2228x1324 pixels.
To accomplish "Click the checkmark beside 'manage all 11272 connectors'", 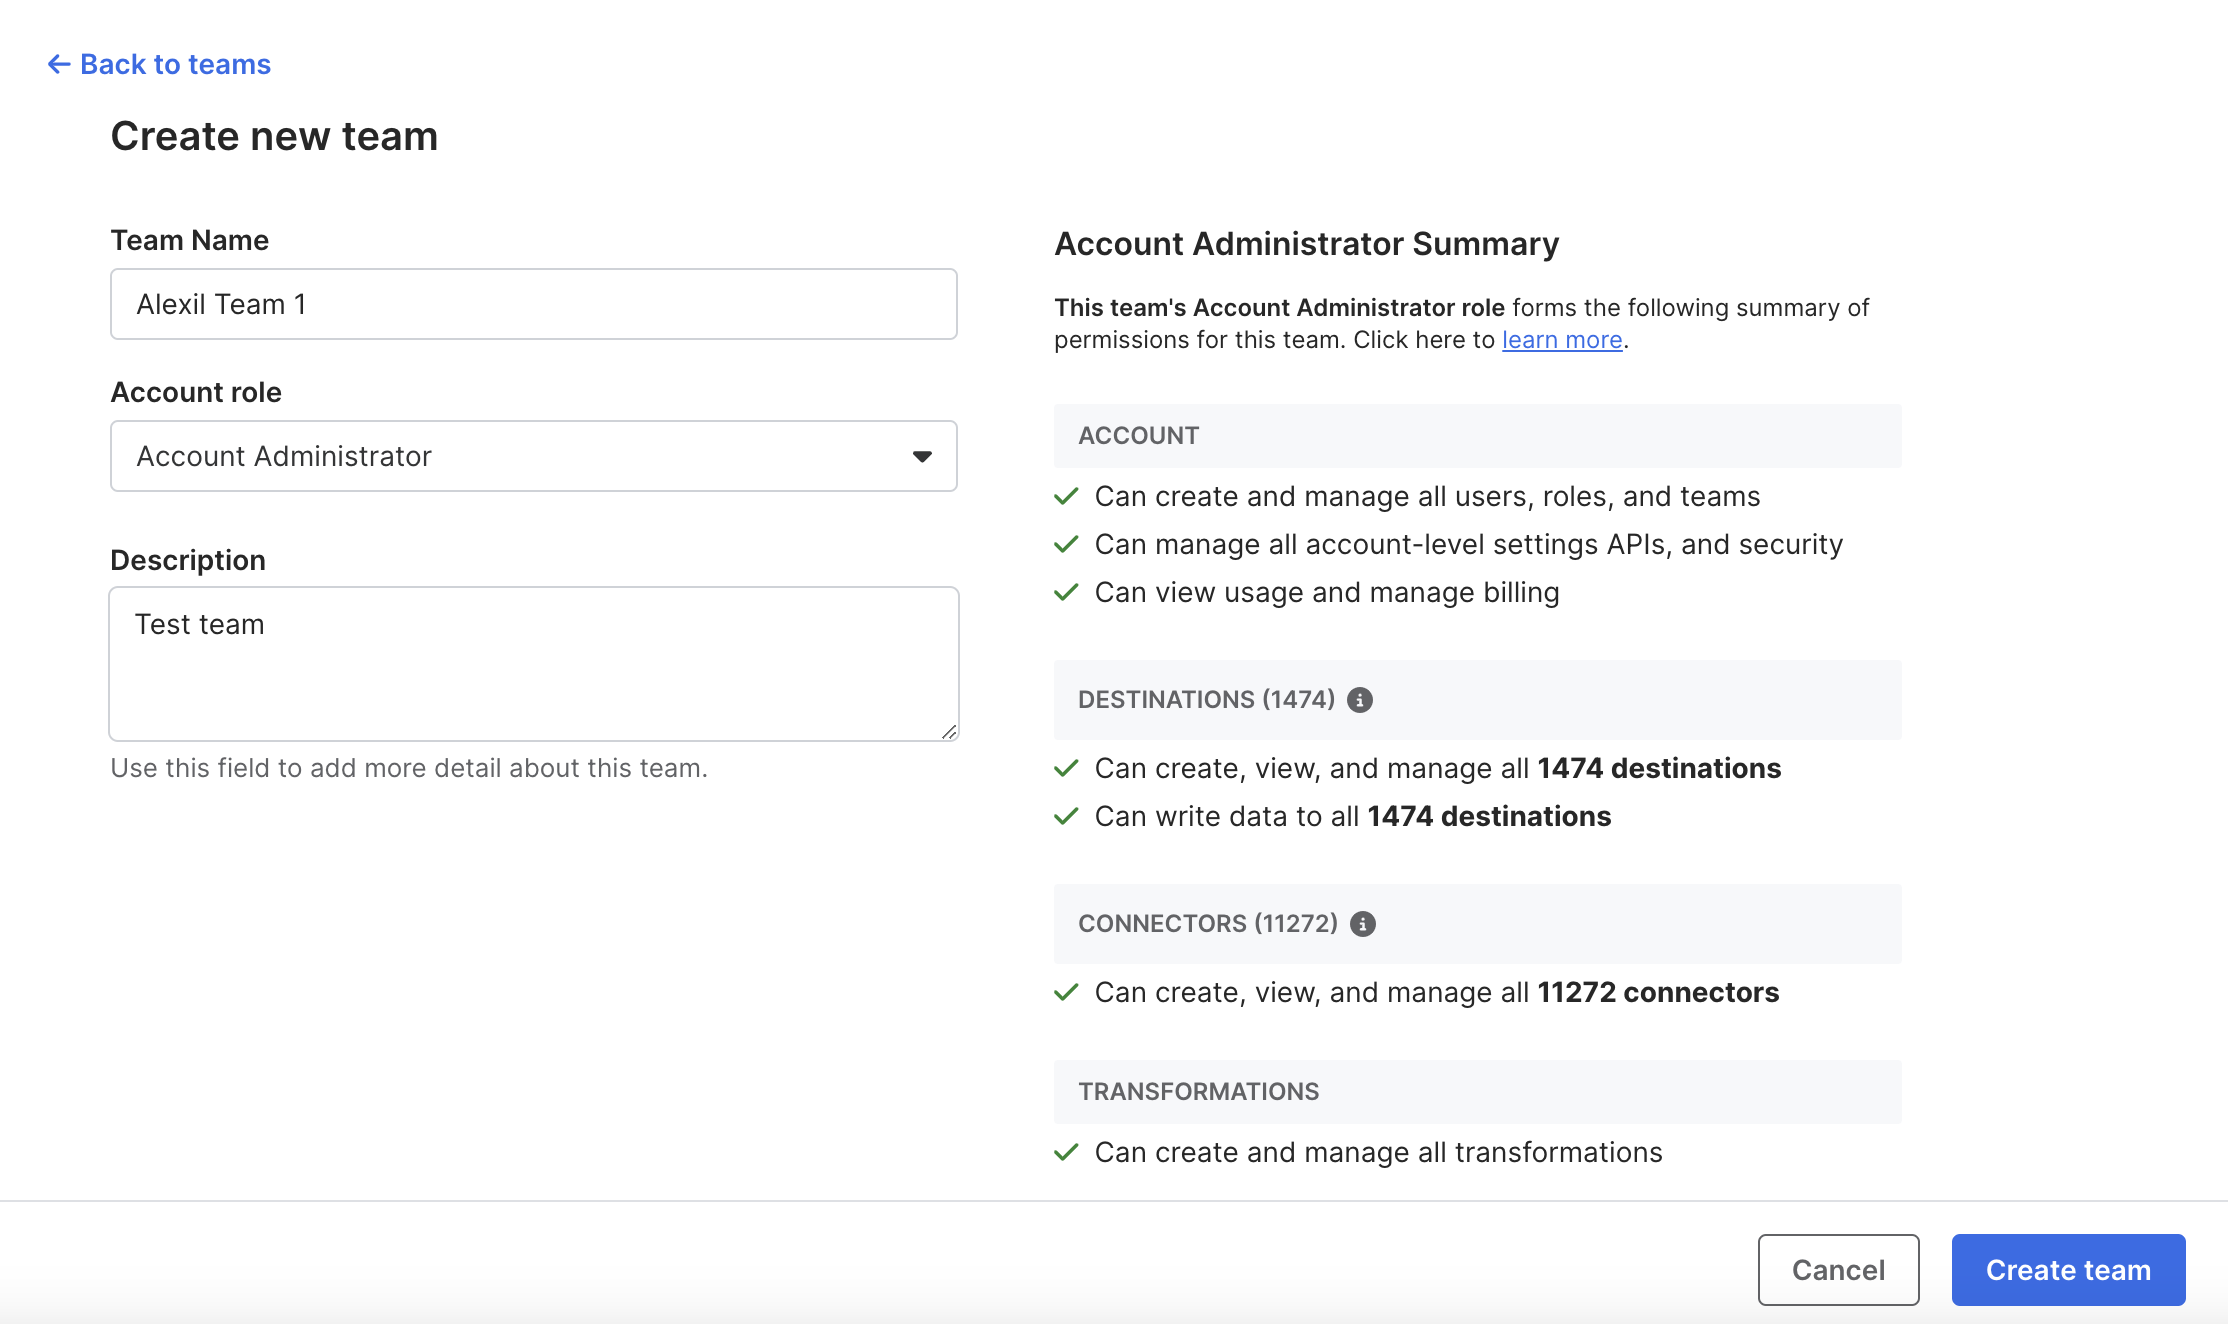I will (1067, 992).
